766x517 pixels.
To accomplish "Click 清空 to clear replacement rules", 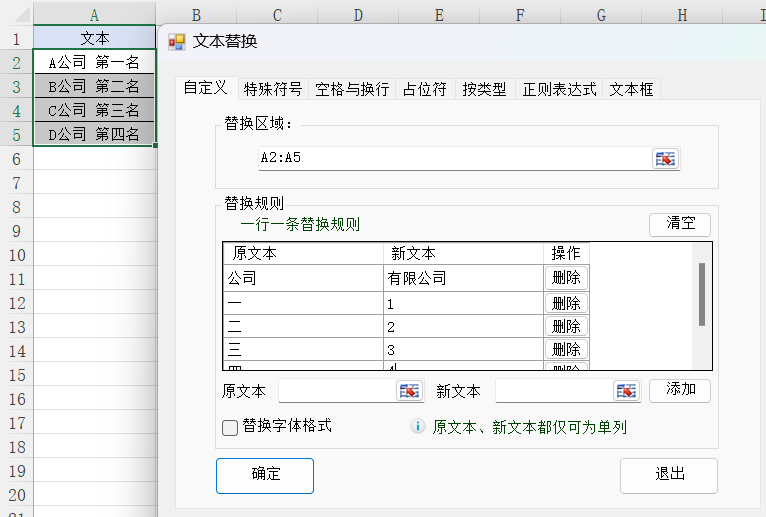I will 680,224.
